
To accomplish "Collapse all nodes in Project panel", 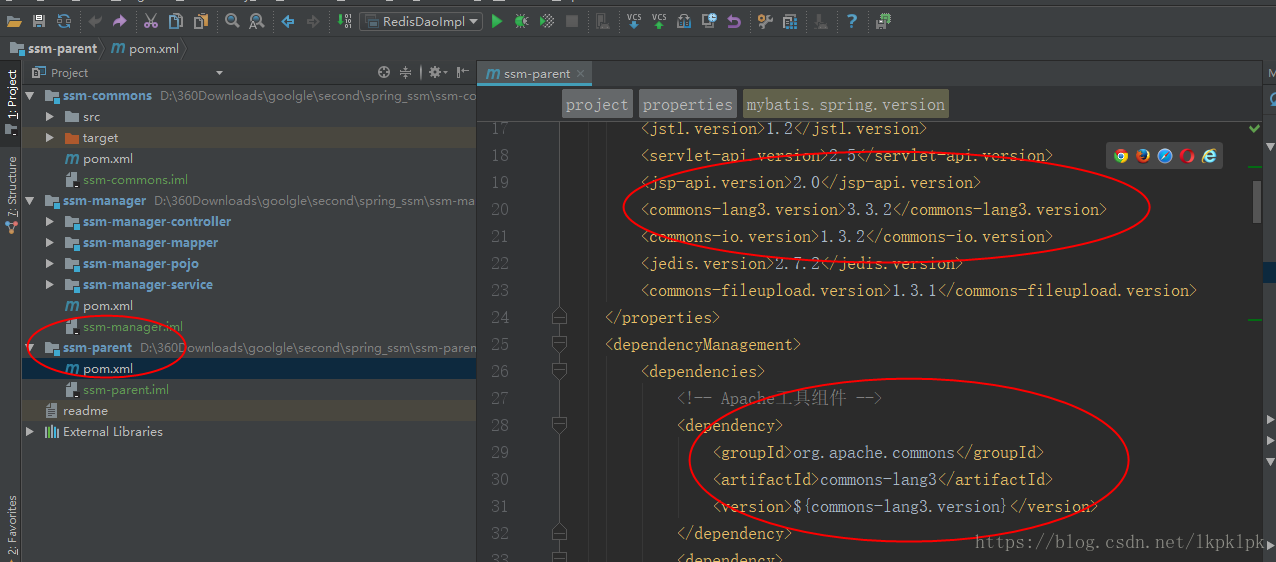I will [x=406, y=72].
